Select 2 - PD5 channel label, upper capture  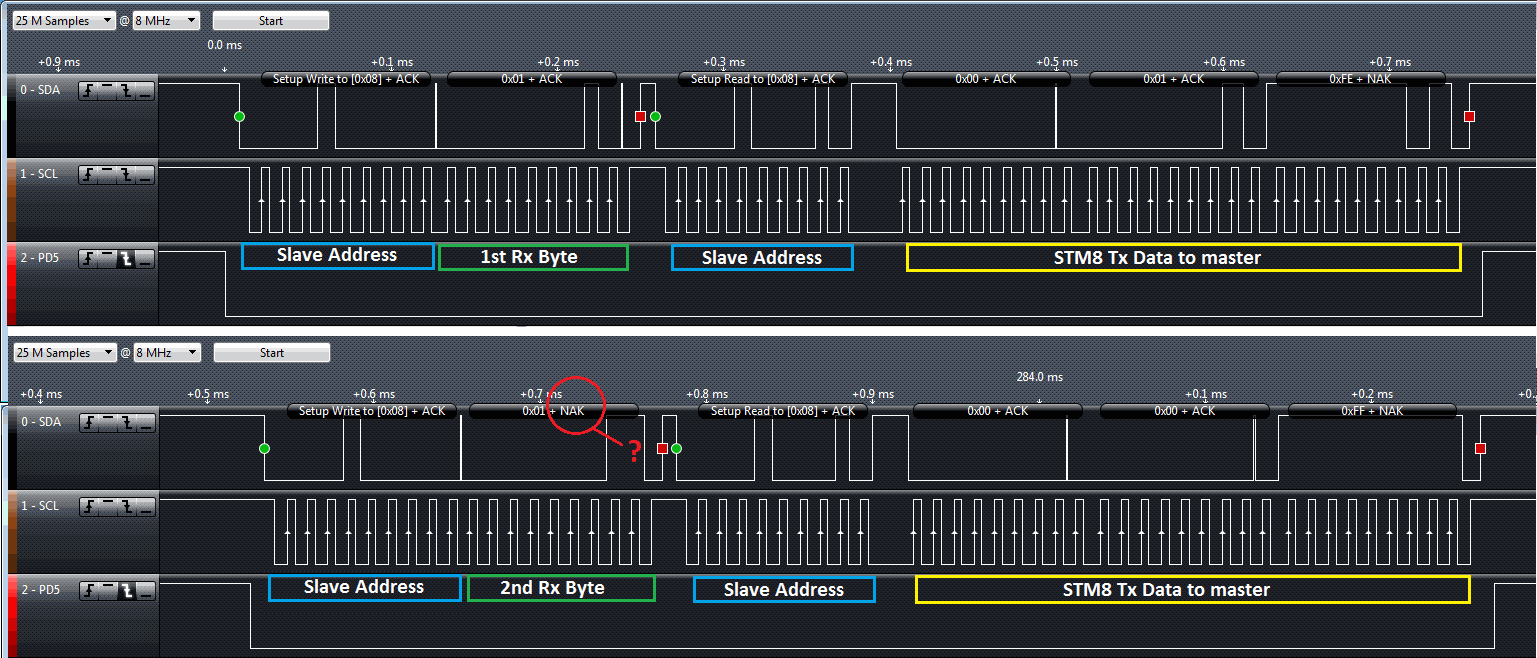[41, 258]
